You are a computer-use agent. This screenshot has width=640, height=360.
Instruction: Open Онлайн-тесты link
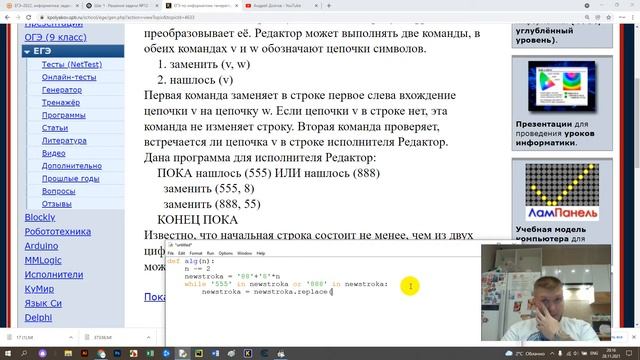[x=69, y=77]
